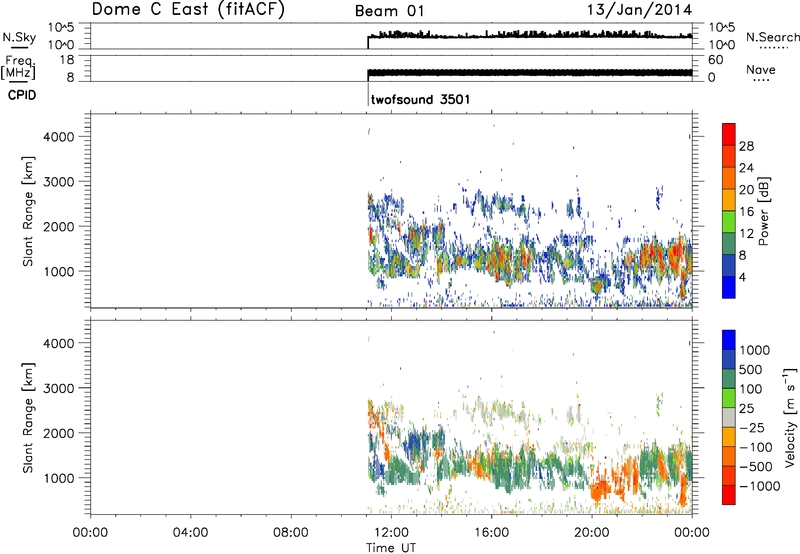Click the 'Nave' label
This screenshot has height=554, width=800.
pos(761,69)
